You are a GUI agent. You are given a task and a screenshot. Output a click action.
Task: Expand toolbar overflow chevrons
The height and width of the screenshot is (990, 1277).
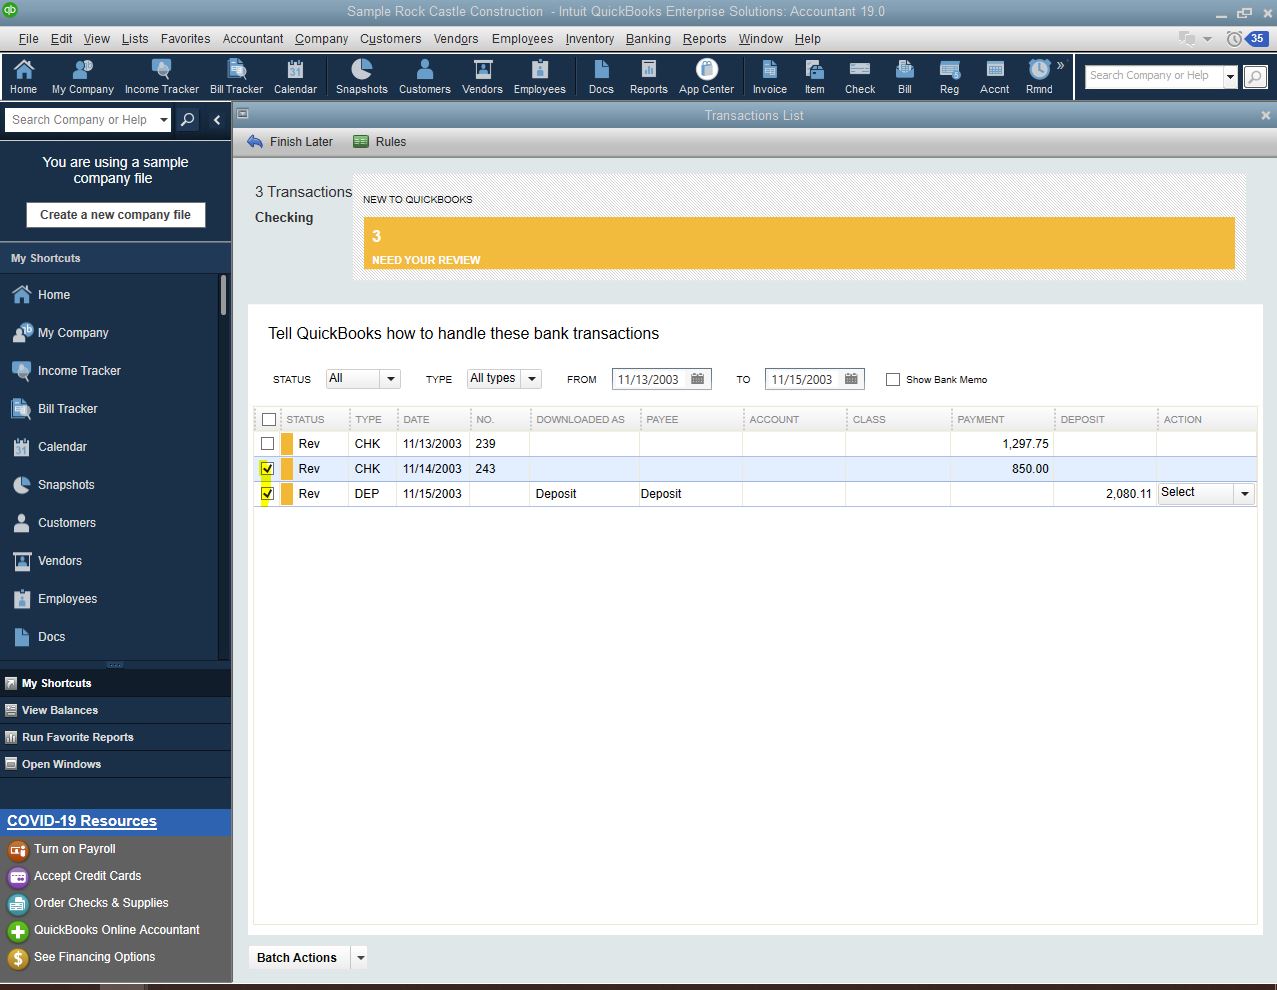[x=1061, y=65]
